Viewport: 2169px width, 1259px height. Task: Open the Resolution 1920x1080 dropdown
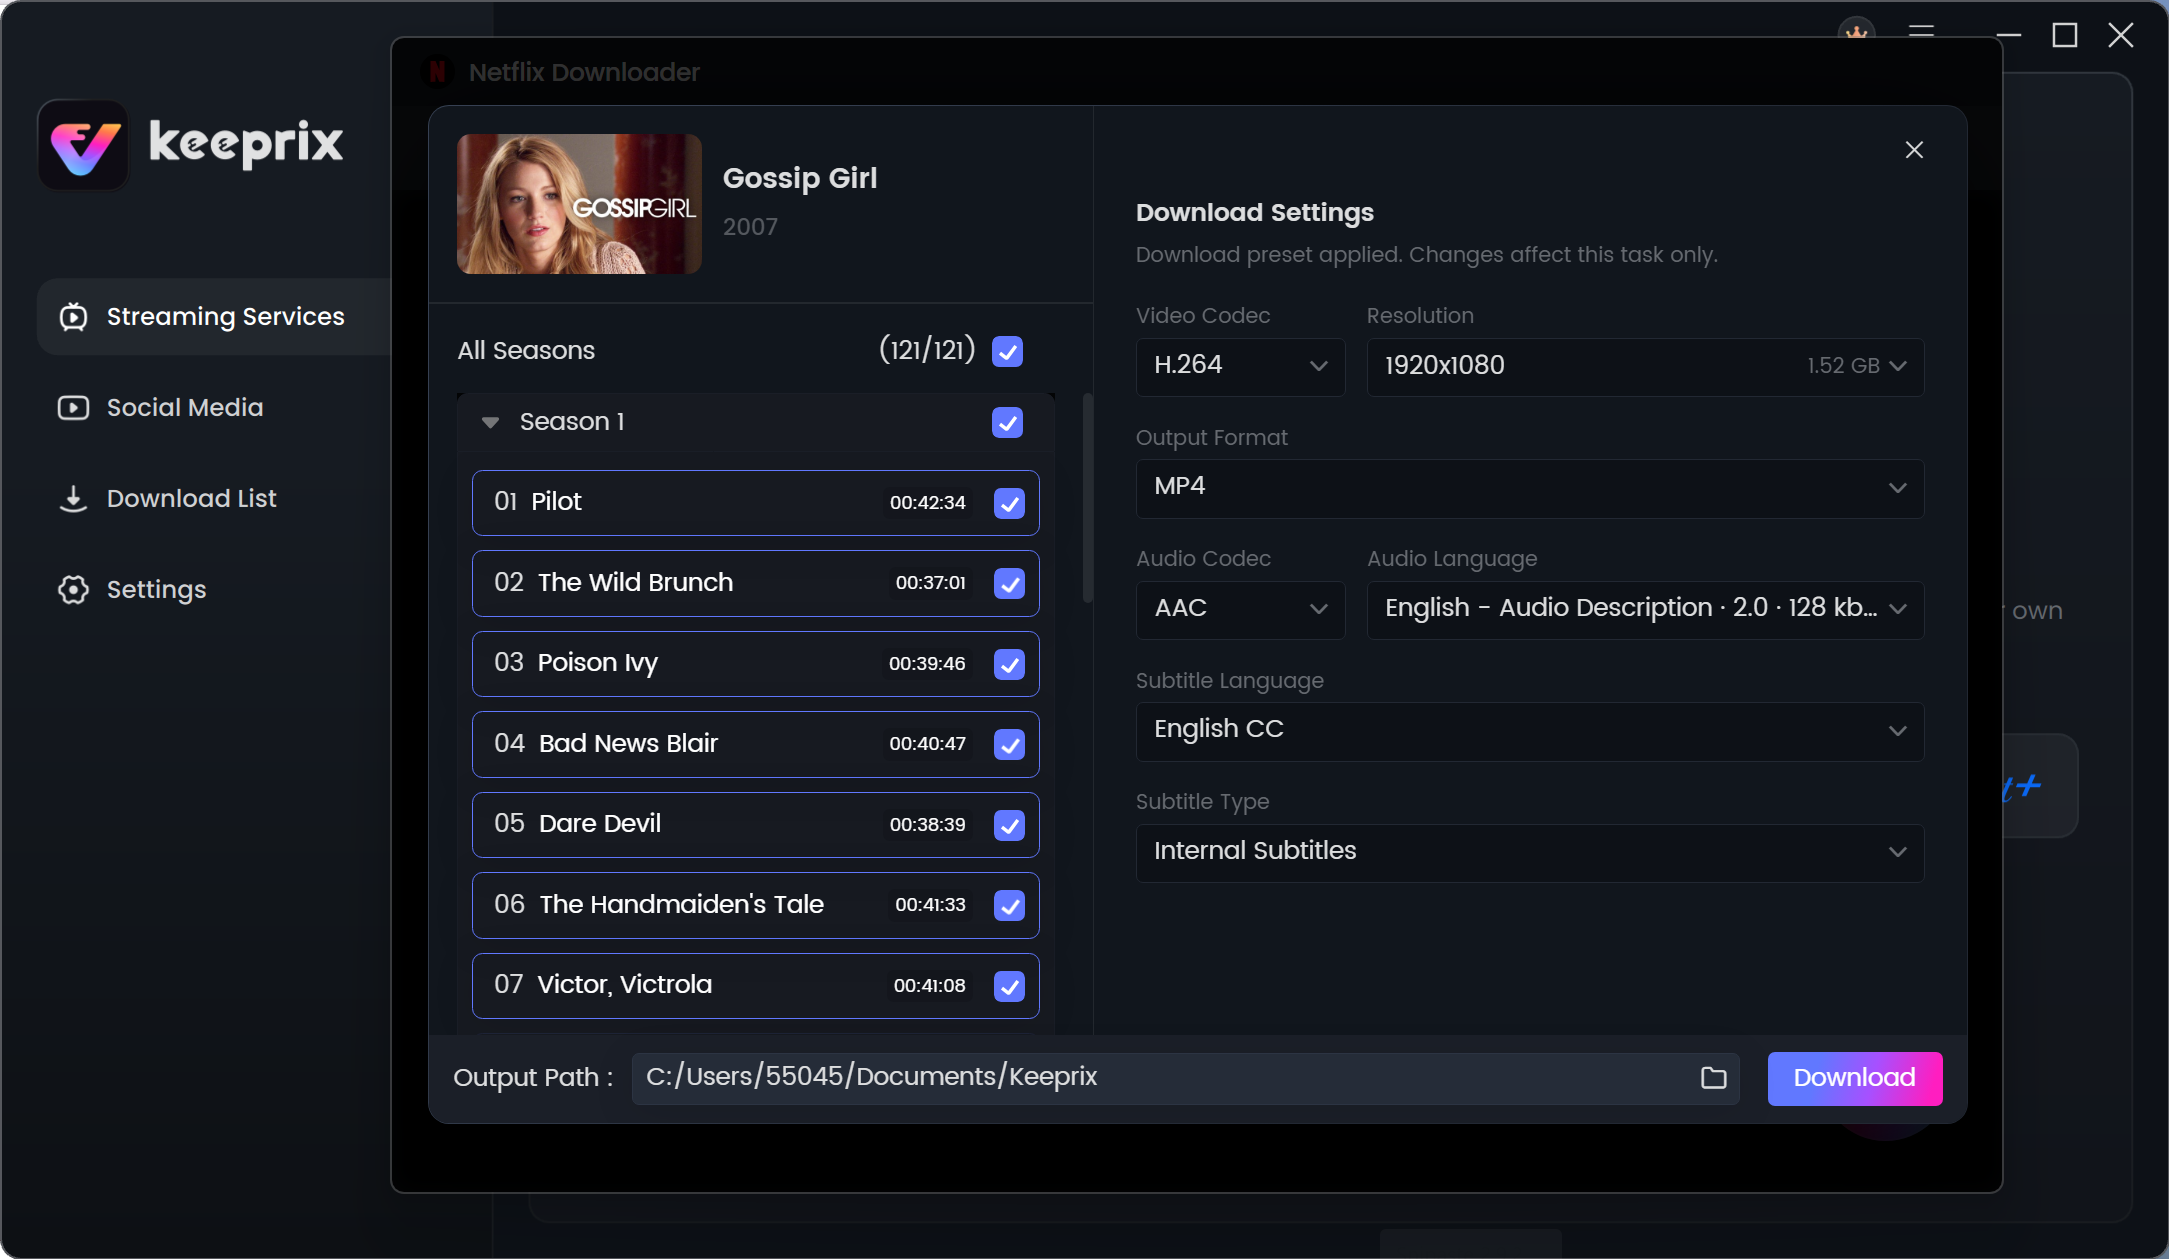click(x=1645, y=366)
